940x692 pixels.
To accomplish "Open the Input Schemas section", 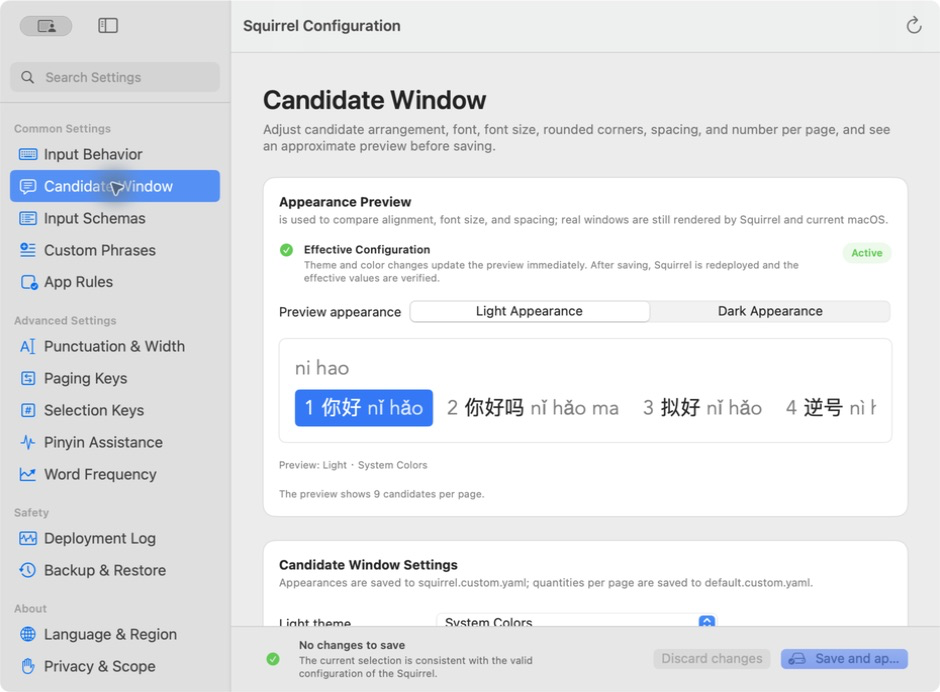I will pyautogui.click(x=115, y=218).
